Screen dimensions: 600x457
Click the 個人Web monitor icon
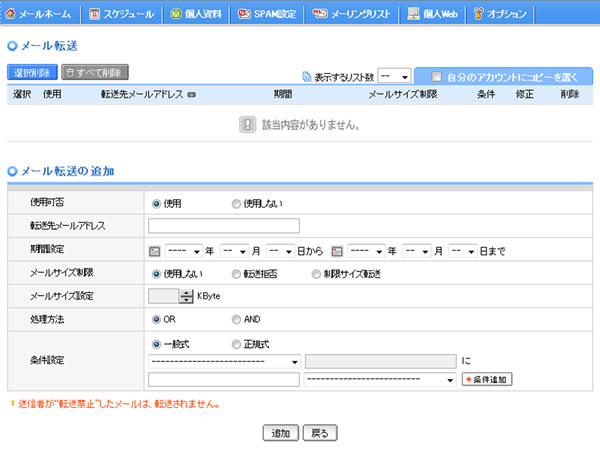(413, 14)
